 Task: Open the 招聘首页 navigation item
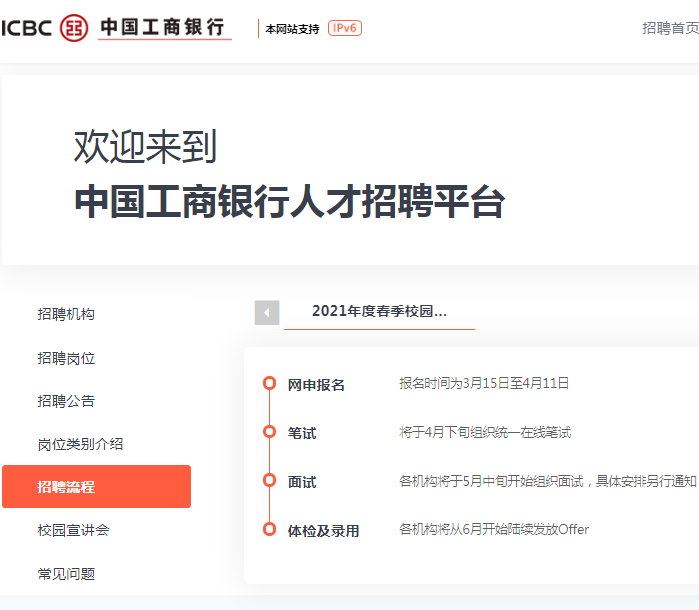click(669, 28)
